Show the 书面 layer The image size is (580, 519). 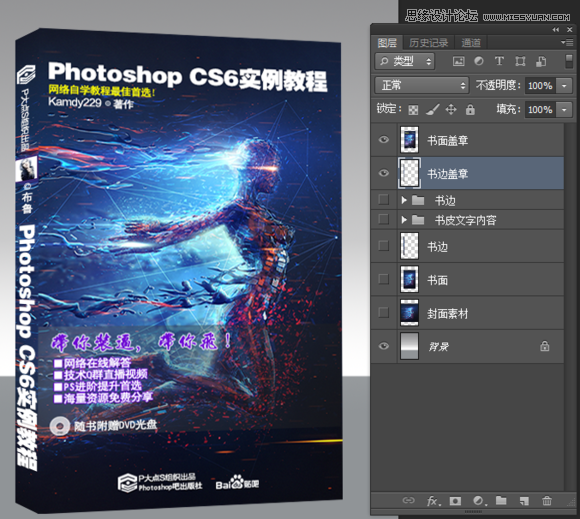[x=384, y=279]
